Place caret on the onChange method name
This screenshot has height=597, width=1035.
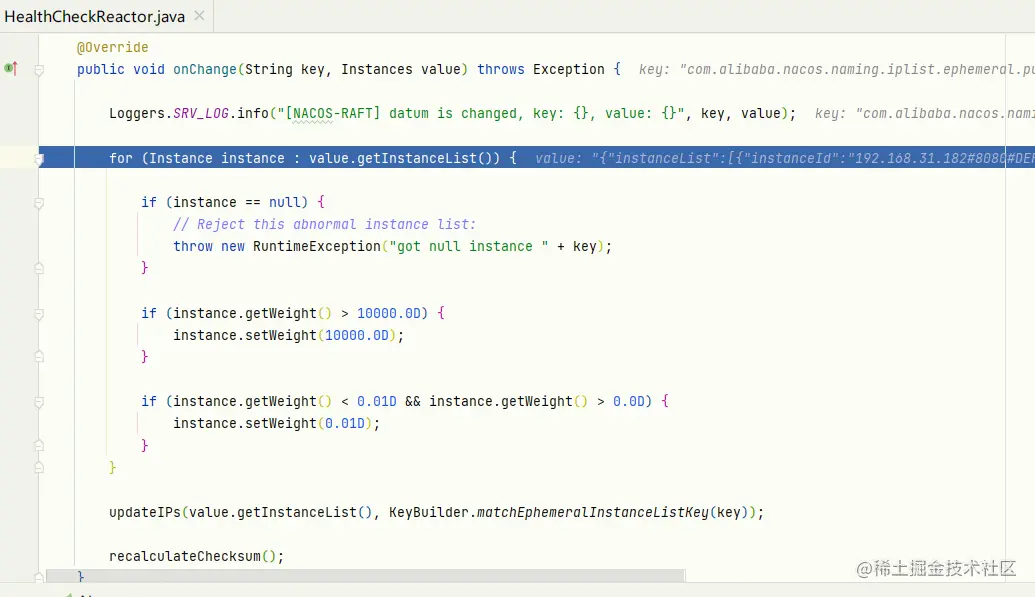205,69
